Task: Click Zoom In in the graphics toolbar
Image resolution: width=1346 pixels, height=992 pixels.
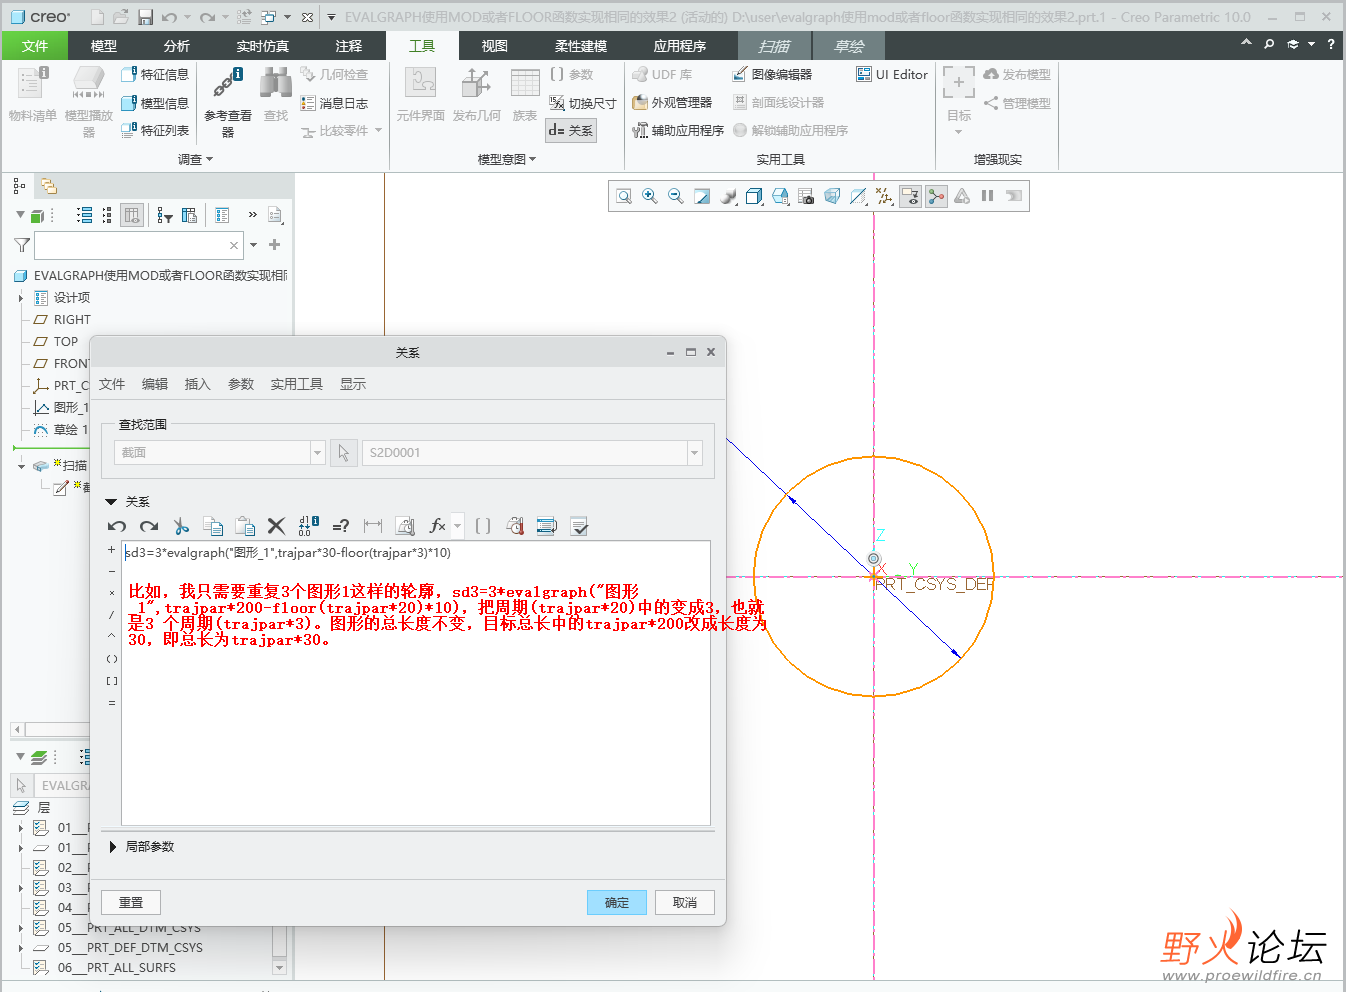Action: tap(650, 196)
